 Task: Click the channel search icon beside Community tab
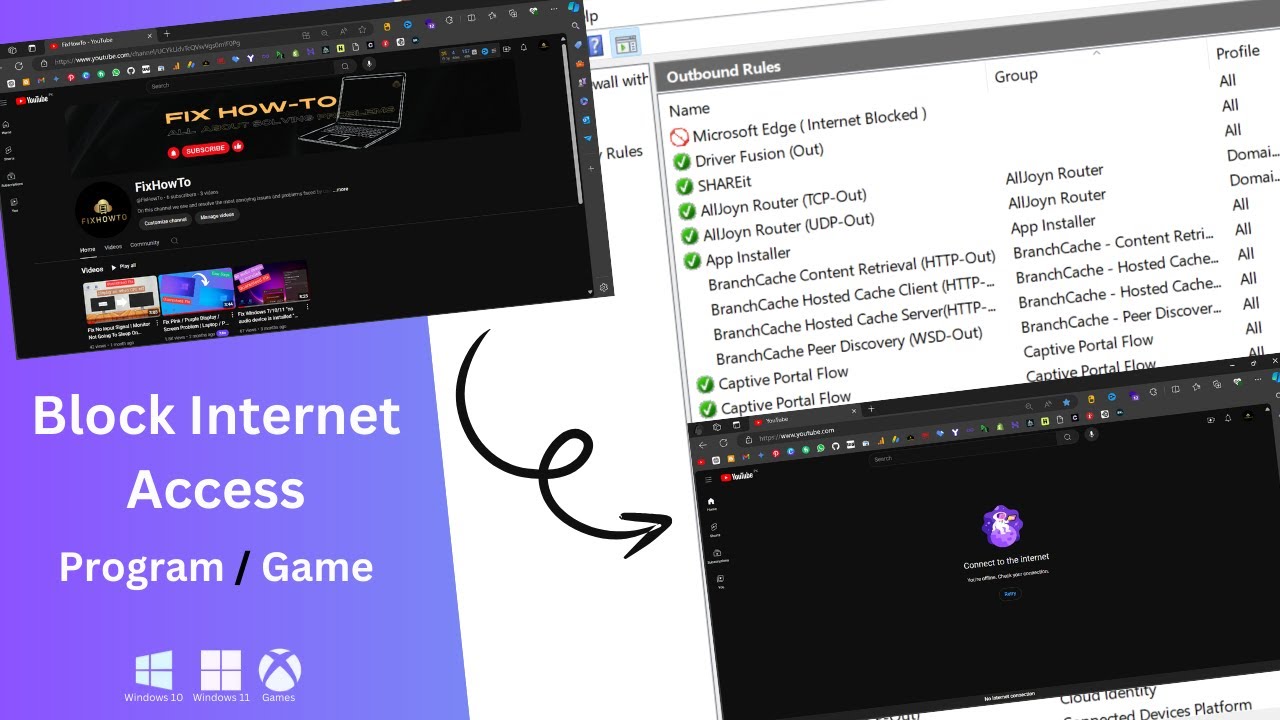pos(175,241)
